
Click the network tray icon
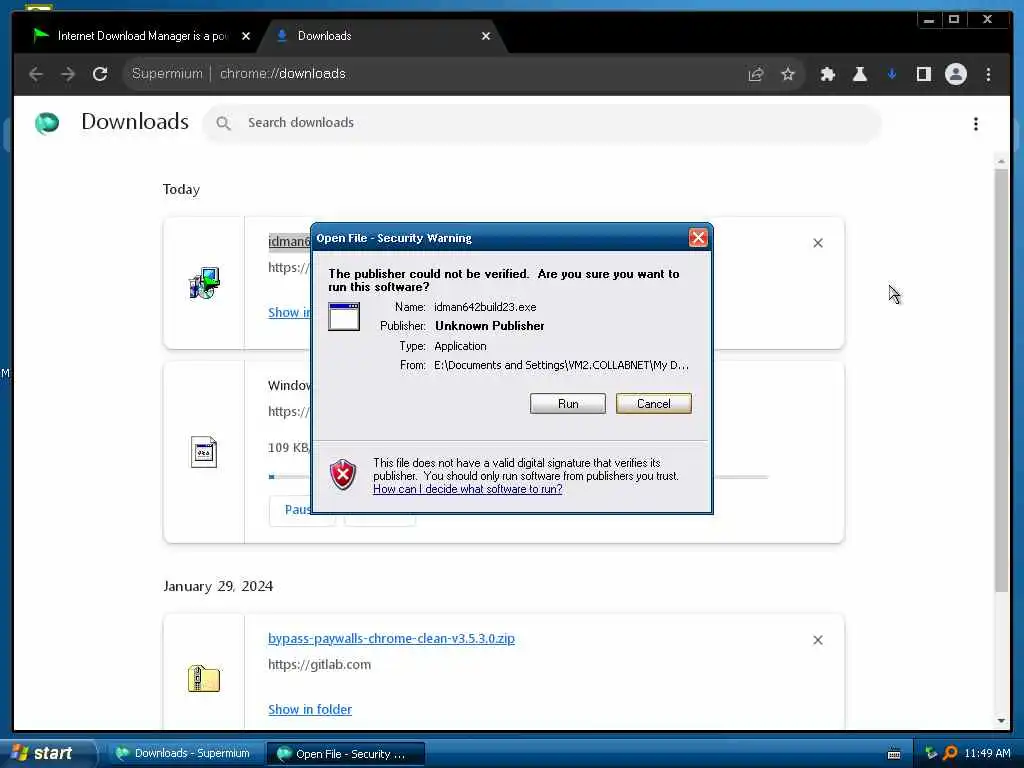point(931,754)
